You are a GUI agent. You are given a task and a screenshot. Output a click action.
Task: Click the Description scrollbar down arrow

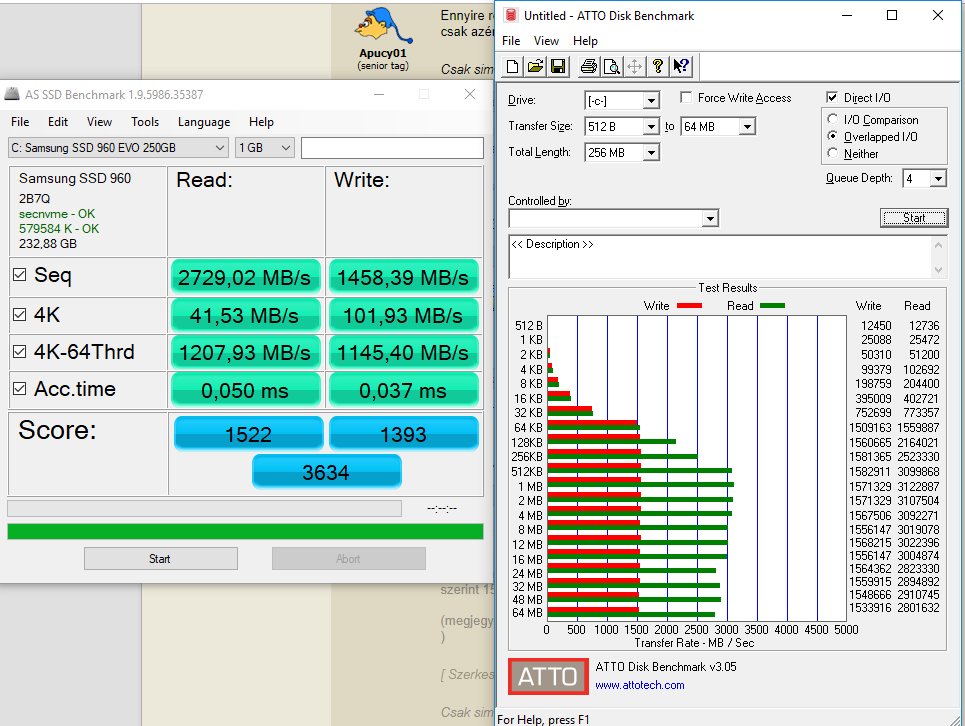(939, 269)
